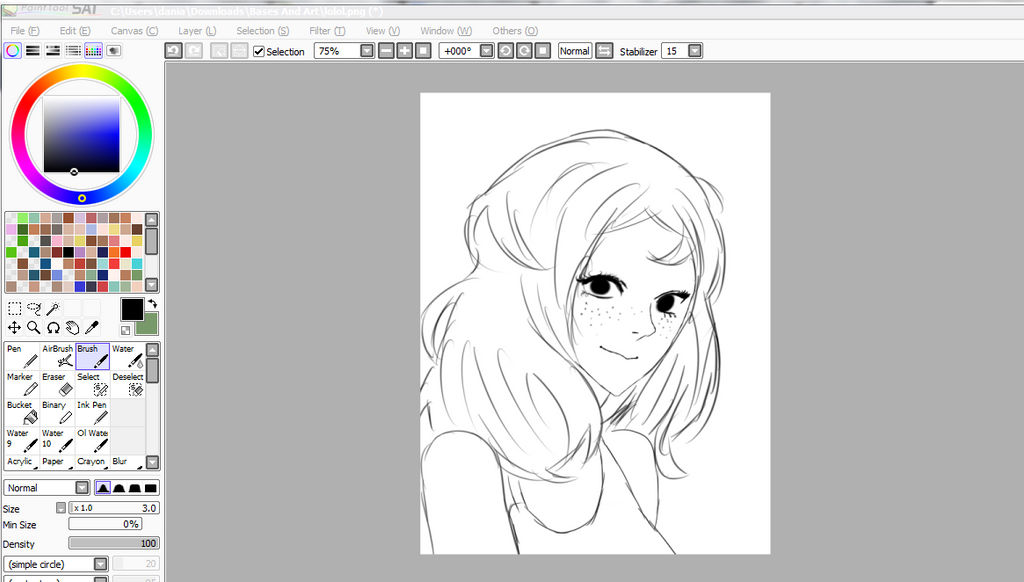Image resolution: width=1024 pixels, height=582 pixels.
Task: Select the sharpest brush edge shape
Action: 103,487
